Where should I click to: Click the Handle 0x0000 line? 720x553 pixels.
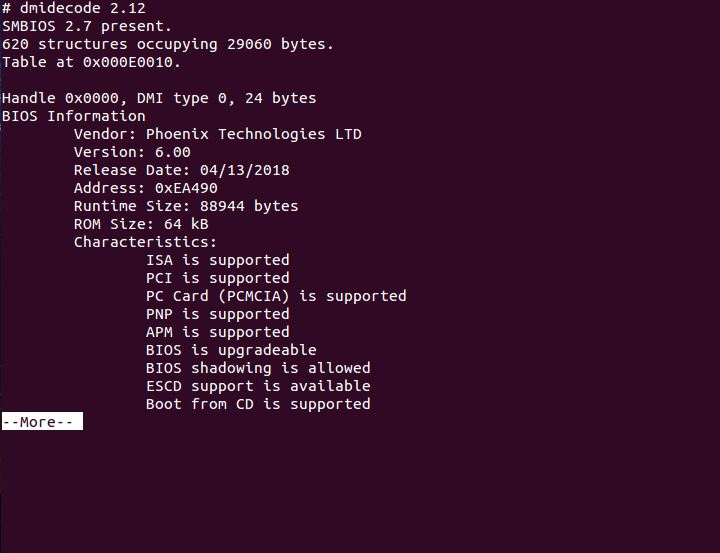(x=159, y=98)
